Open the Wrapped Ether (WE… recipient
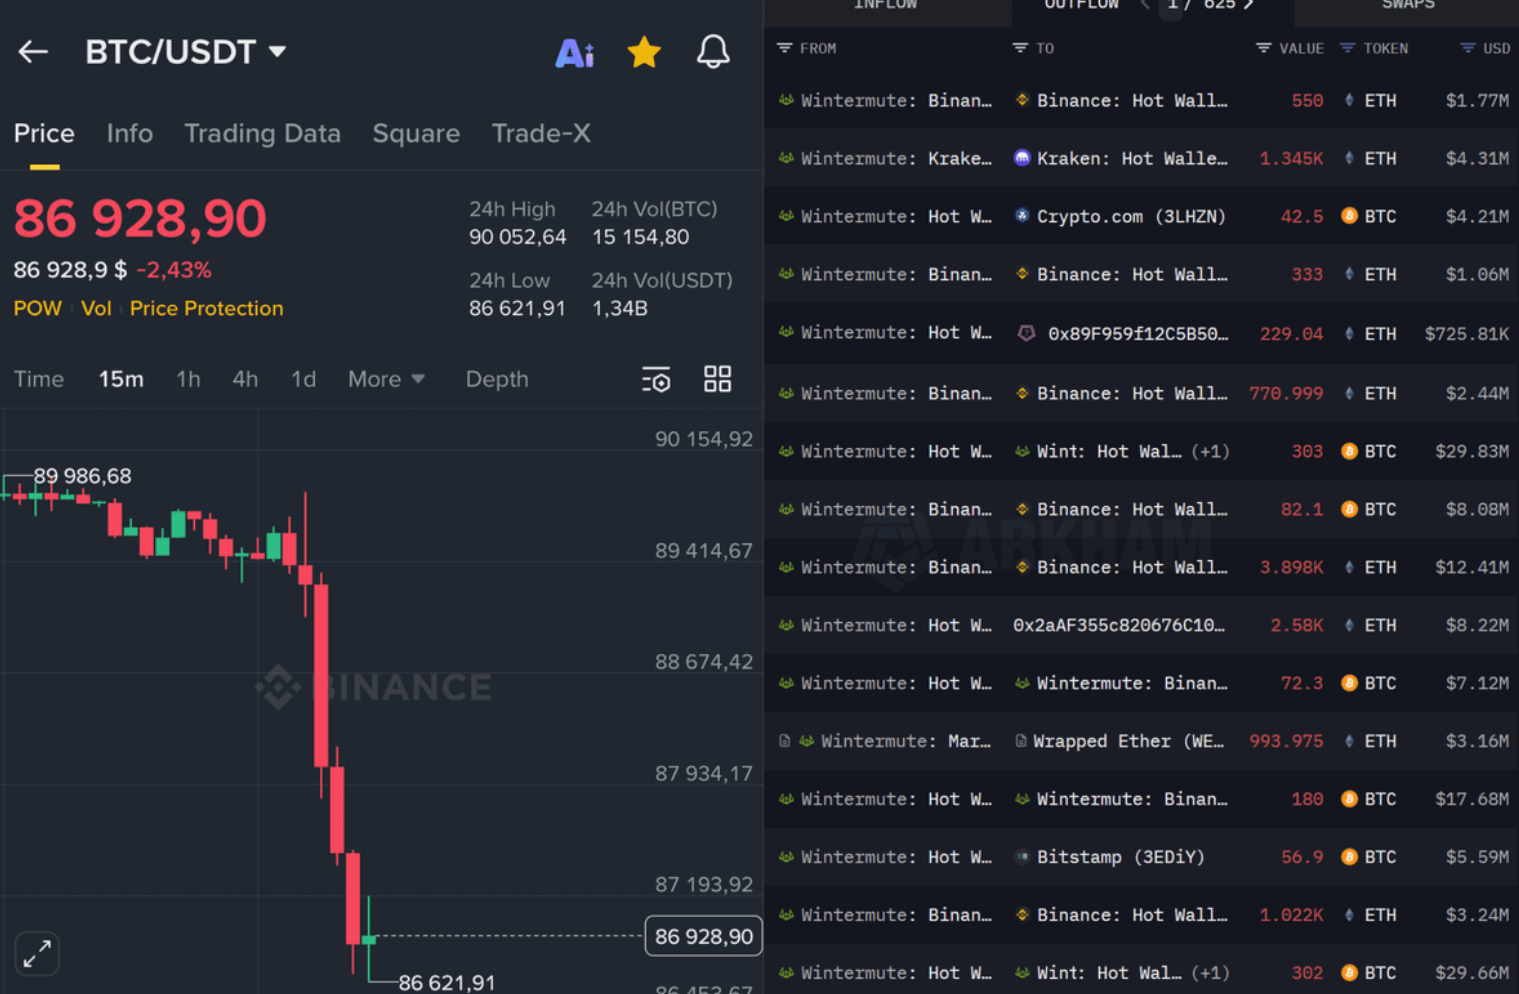Image resolution: width=1519 pixels, height=994 pixels. click(x=1128, y=741)
